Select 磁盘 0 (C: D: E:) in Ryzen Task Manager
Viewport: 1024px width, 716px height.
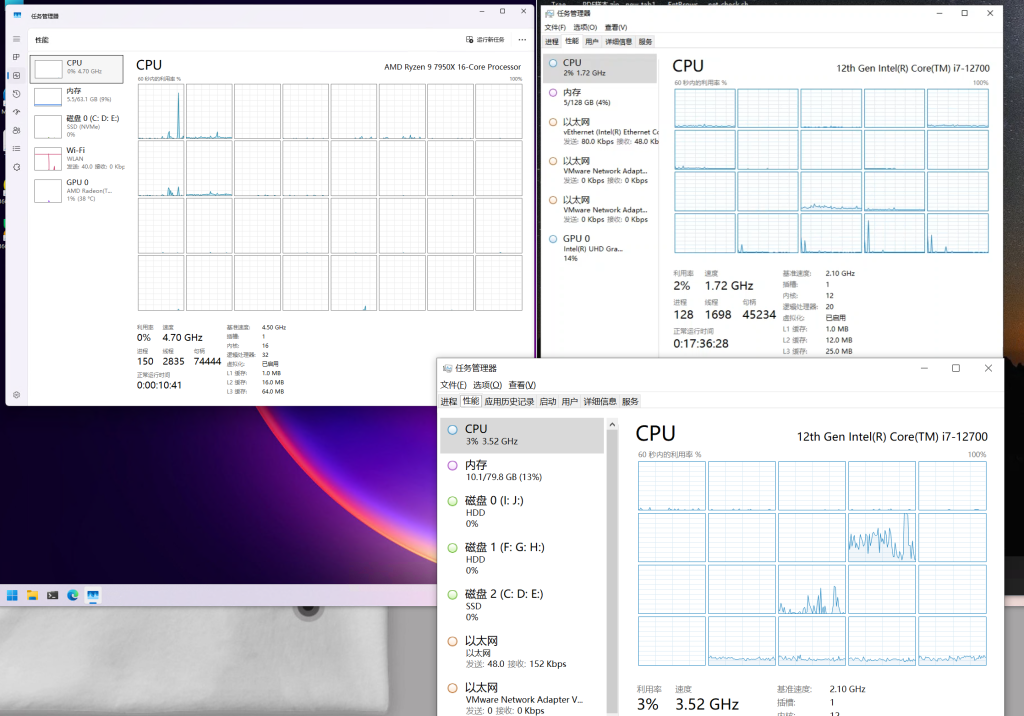(76, 126)
